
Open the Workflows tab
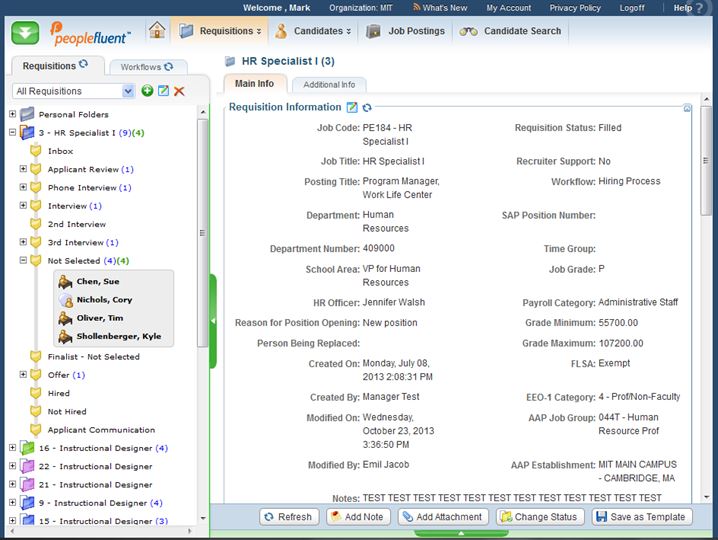click(146, 67)
